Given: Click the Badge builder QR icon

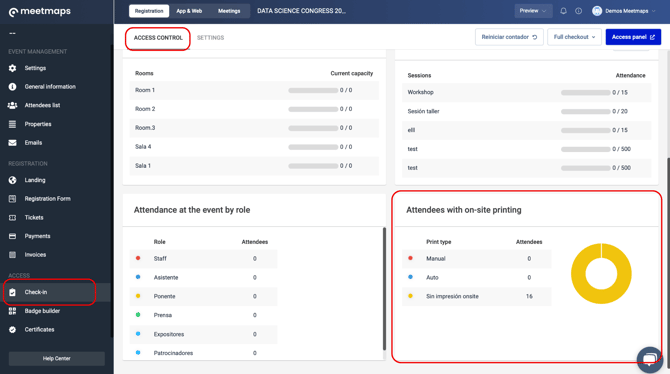Looking at the screenshot, I should (12, 311).
